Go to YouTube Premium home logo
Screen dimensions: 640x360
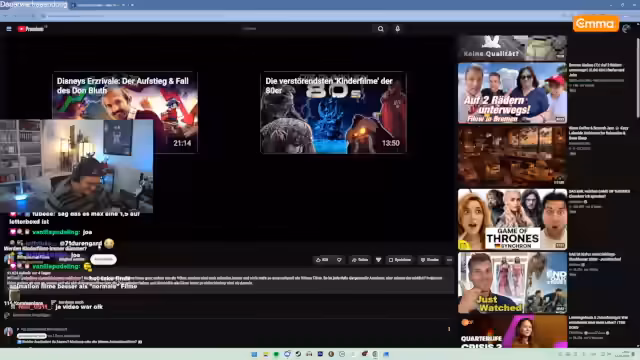pos(31,29)
